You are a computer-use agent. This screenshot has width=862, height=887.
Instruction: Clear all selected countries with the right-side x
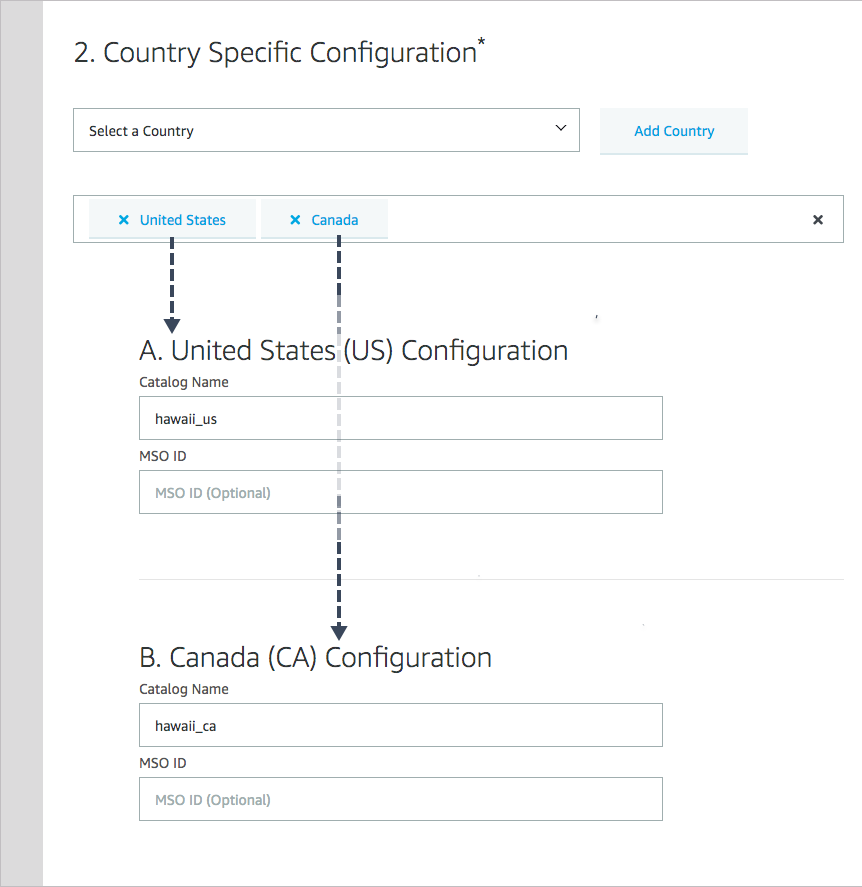point(818,220)
